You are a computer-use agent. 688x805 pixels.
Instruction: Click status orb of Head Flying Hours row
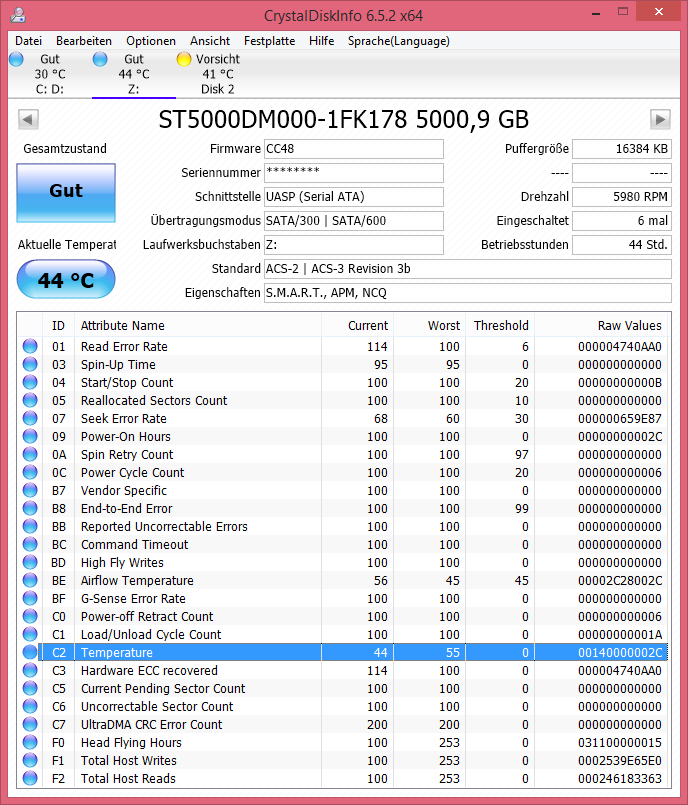point(30,742)
